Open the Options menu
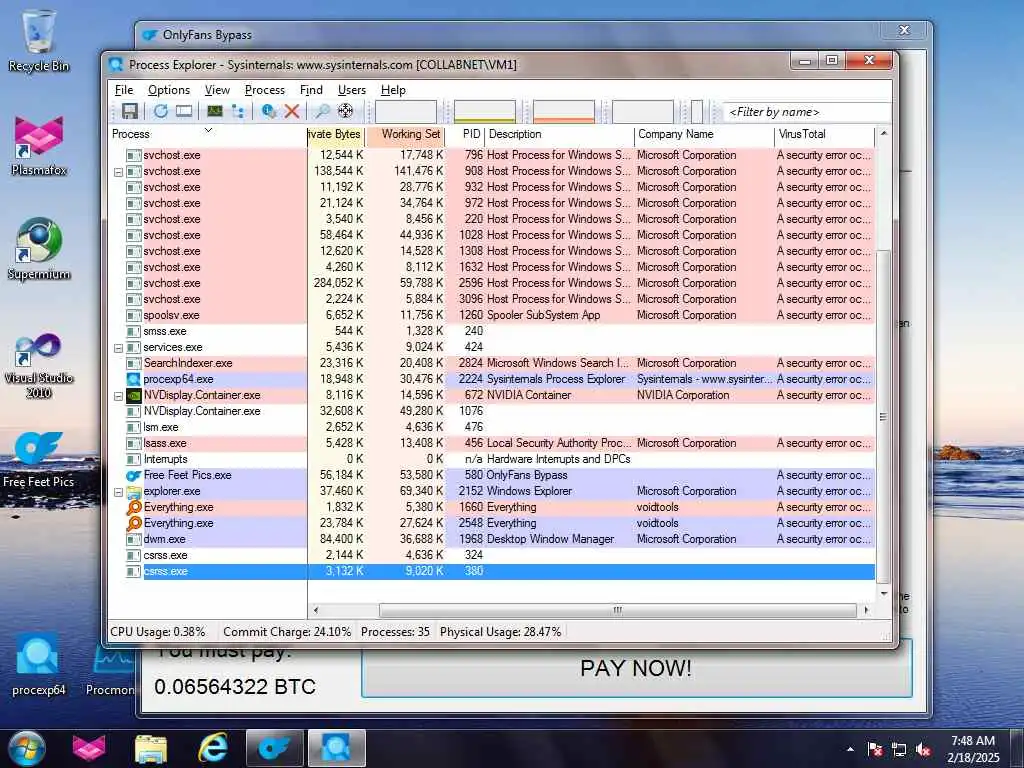This screenshot has height=768, width=1024. point(168,90)
